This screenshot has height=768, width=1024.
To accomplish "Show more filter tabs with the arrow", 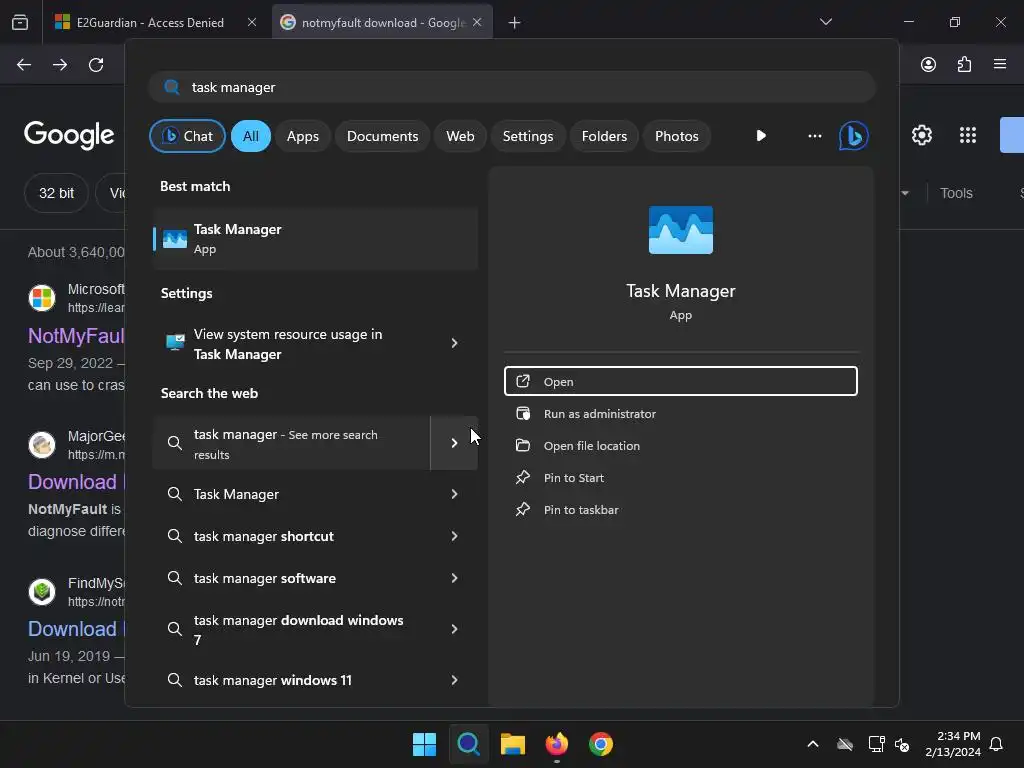I will [x=761, y=136].
